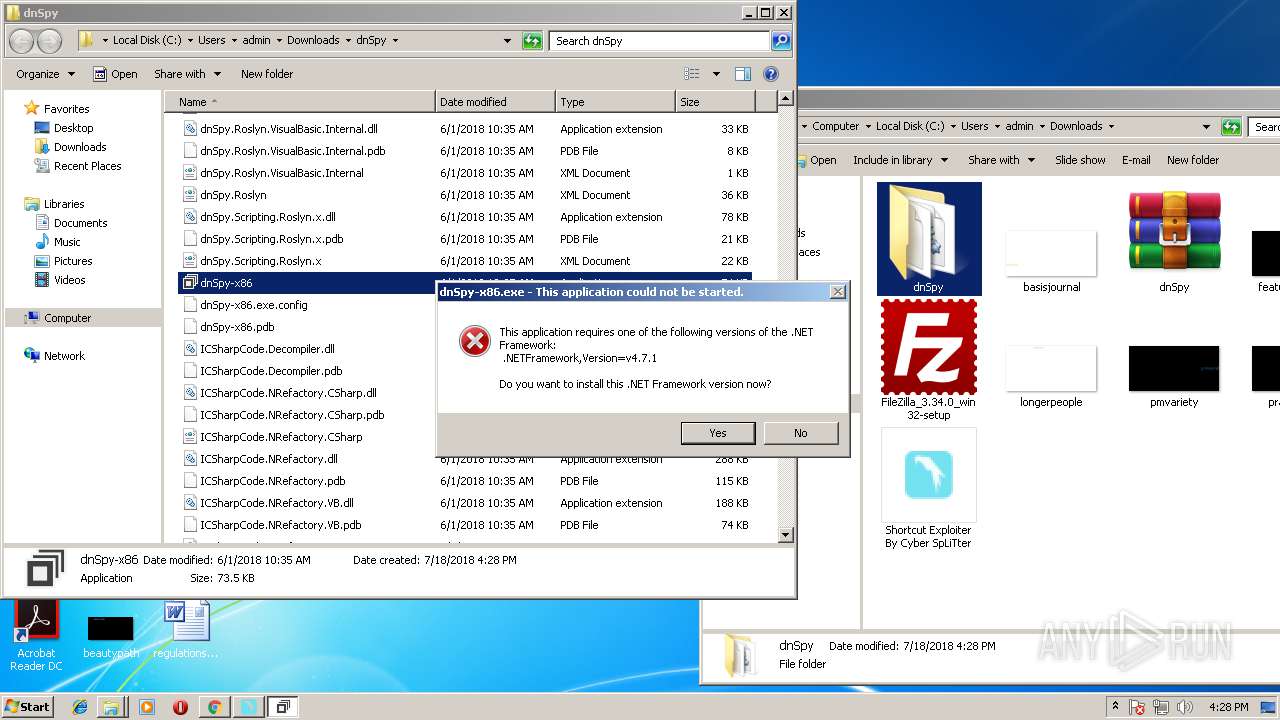The height and width of the screenshot is (720, 1280).
Task: Select Desktop in the Favorites list
Action: 73,128
